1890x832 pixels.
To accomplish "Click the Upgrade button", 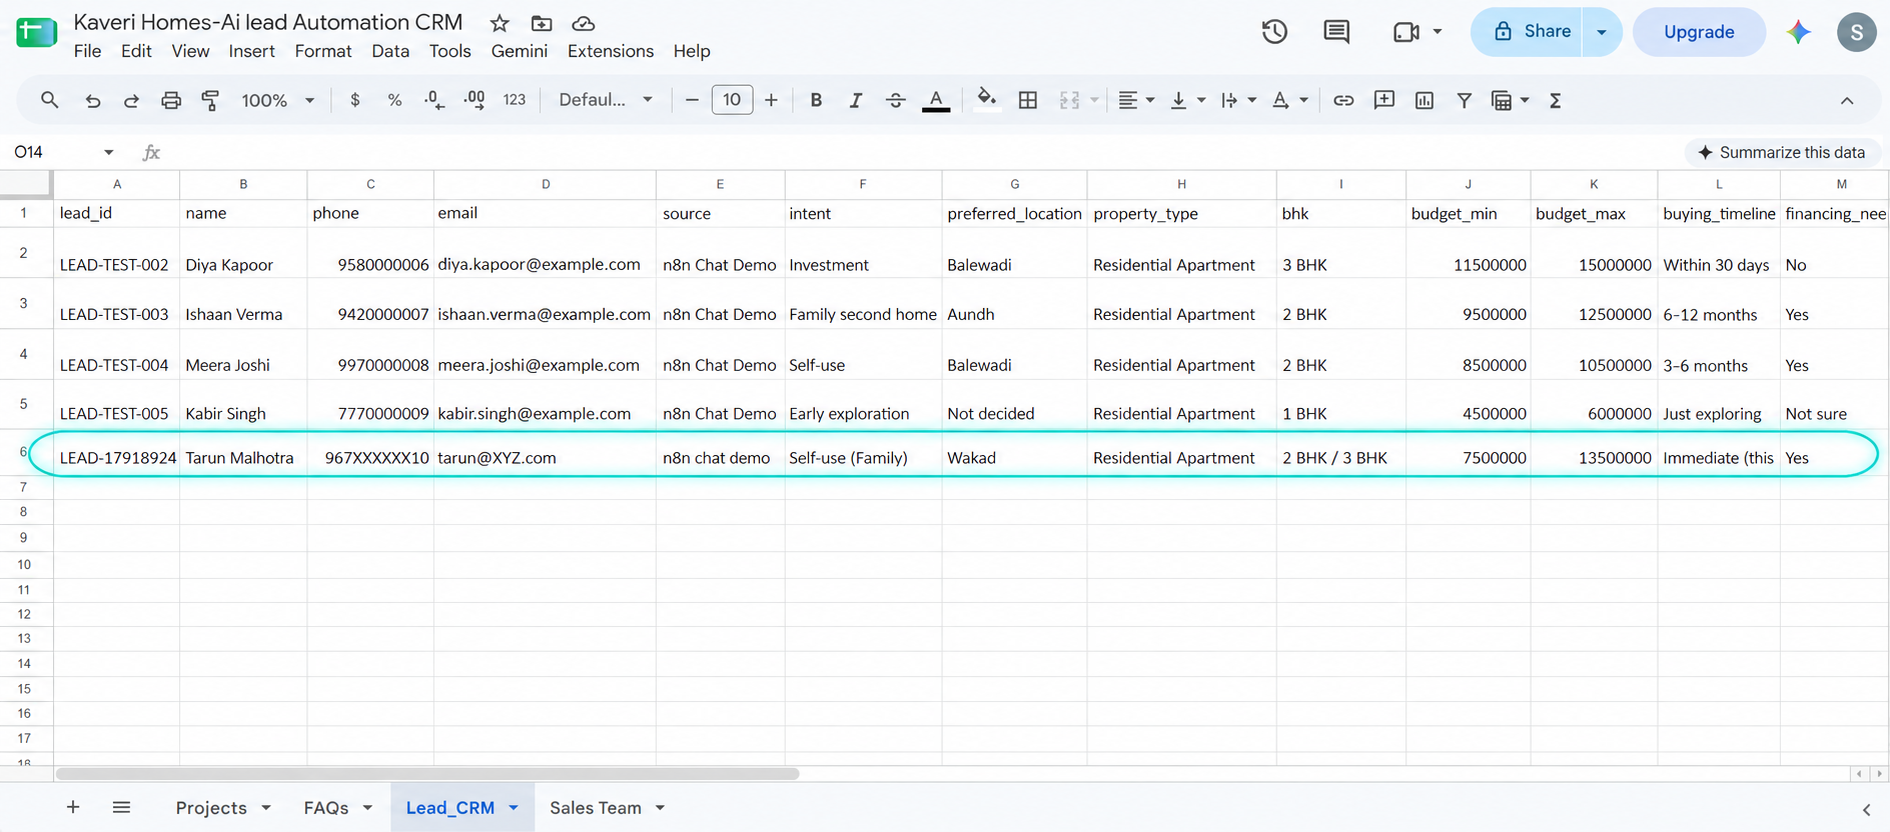I will pos(1699,32).
